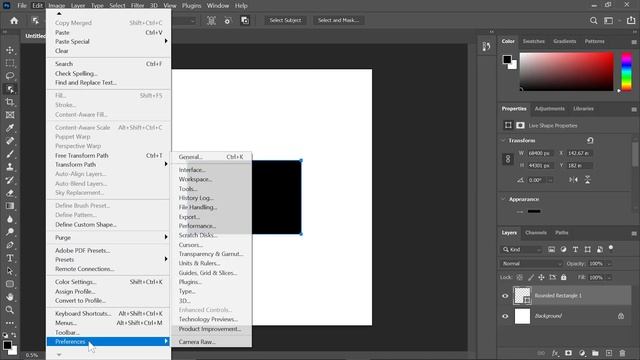Click the Rounded Rectangle 1 layer thumbnail
Viewport: 640px width, 360px height.
pos(522,296)
